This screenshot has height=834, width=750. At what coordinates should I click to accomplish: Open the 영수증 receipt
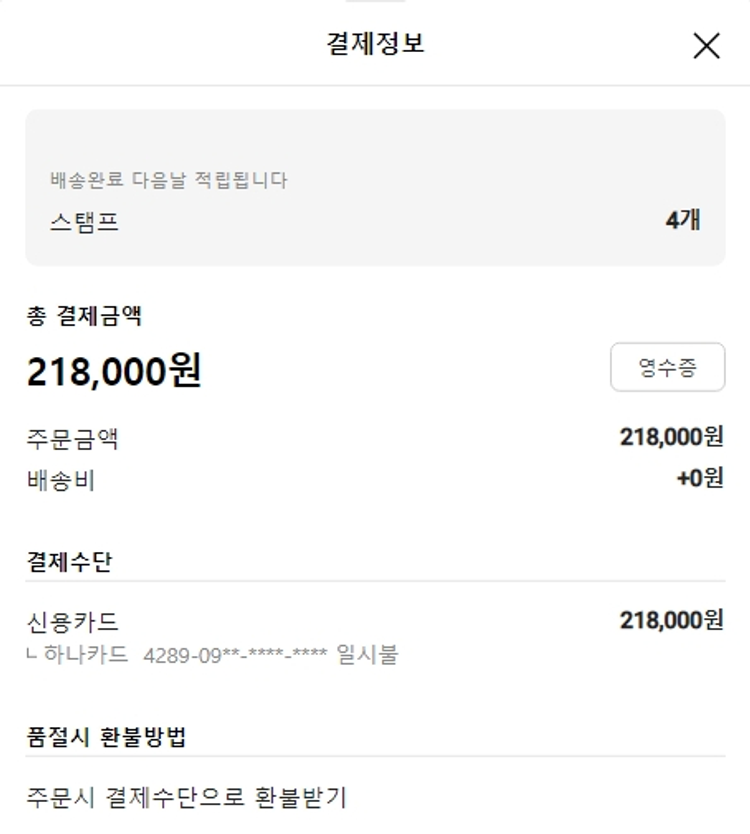(667, 368)
